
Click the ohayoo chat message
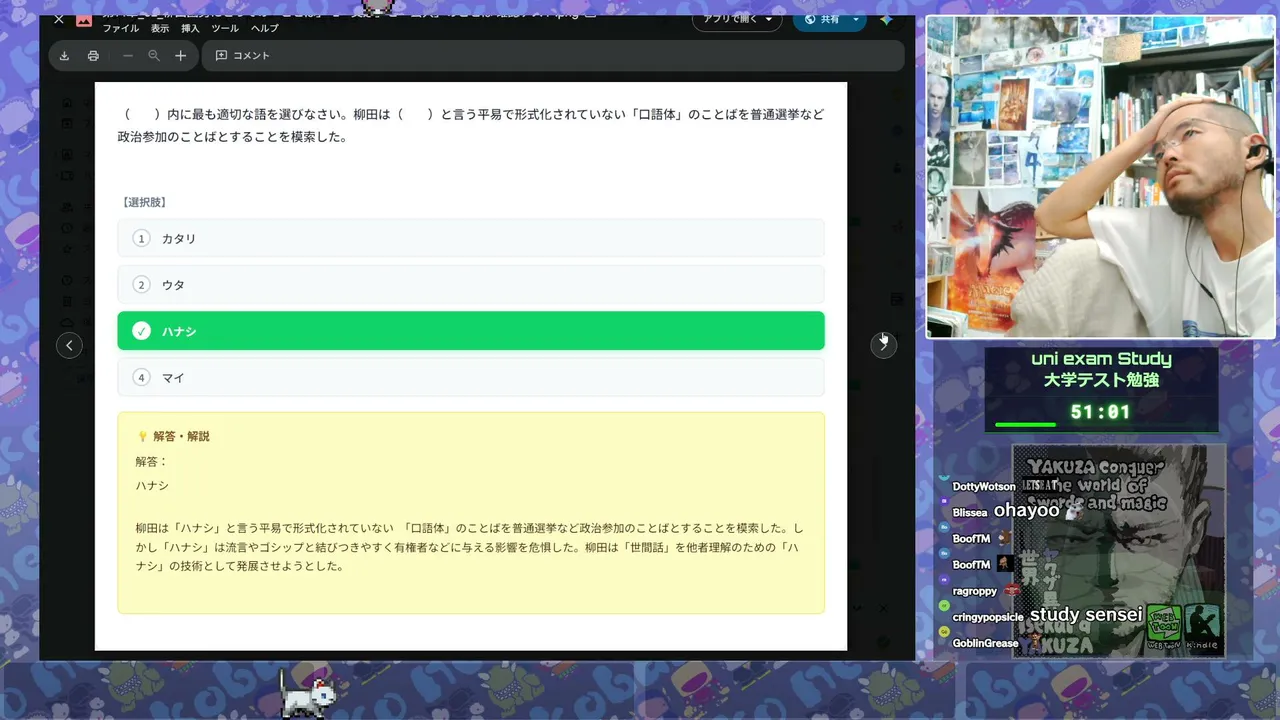pos(1027,510)
